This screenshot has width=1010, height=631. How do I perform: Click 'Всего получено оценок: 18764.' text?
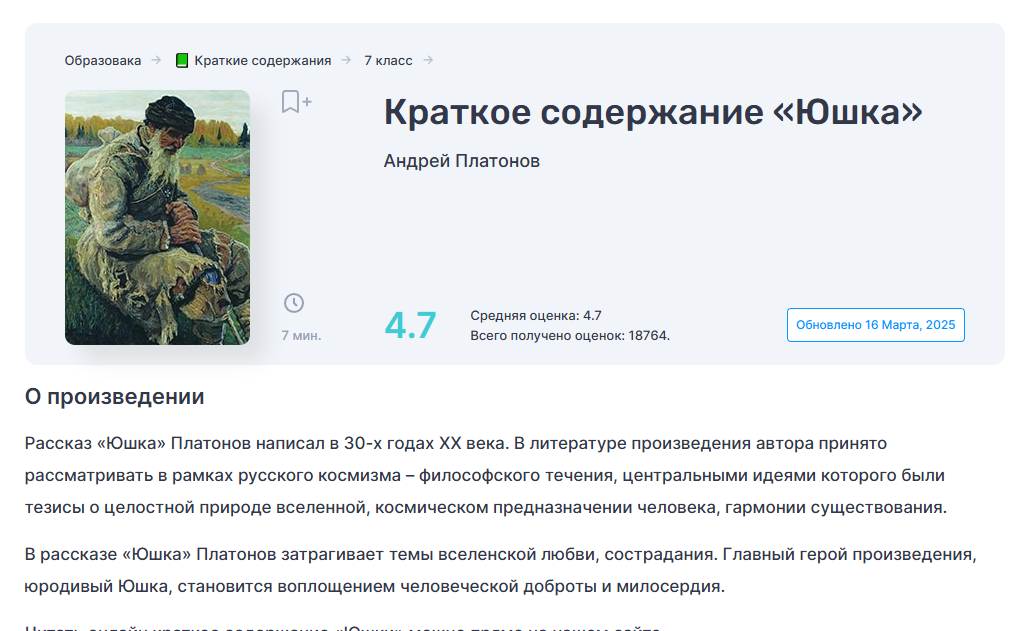[570, 335]
